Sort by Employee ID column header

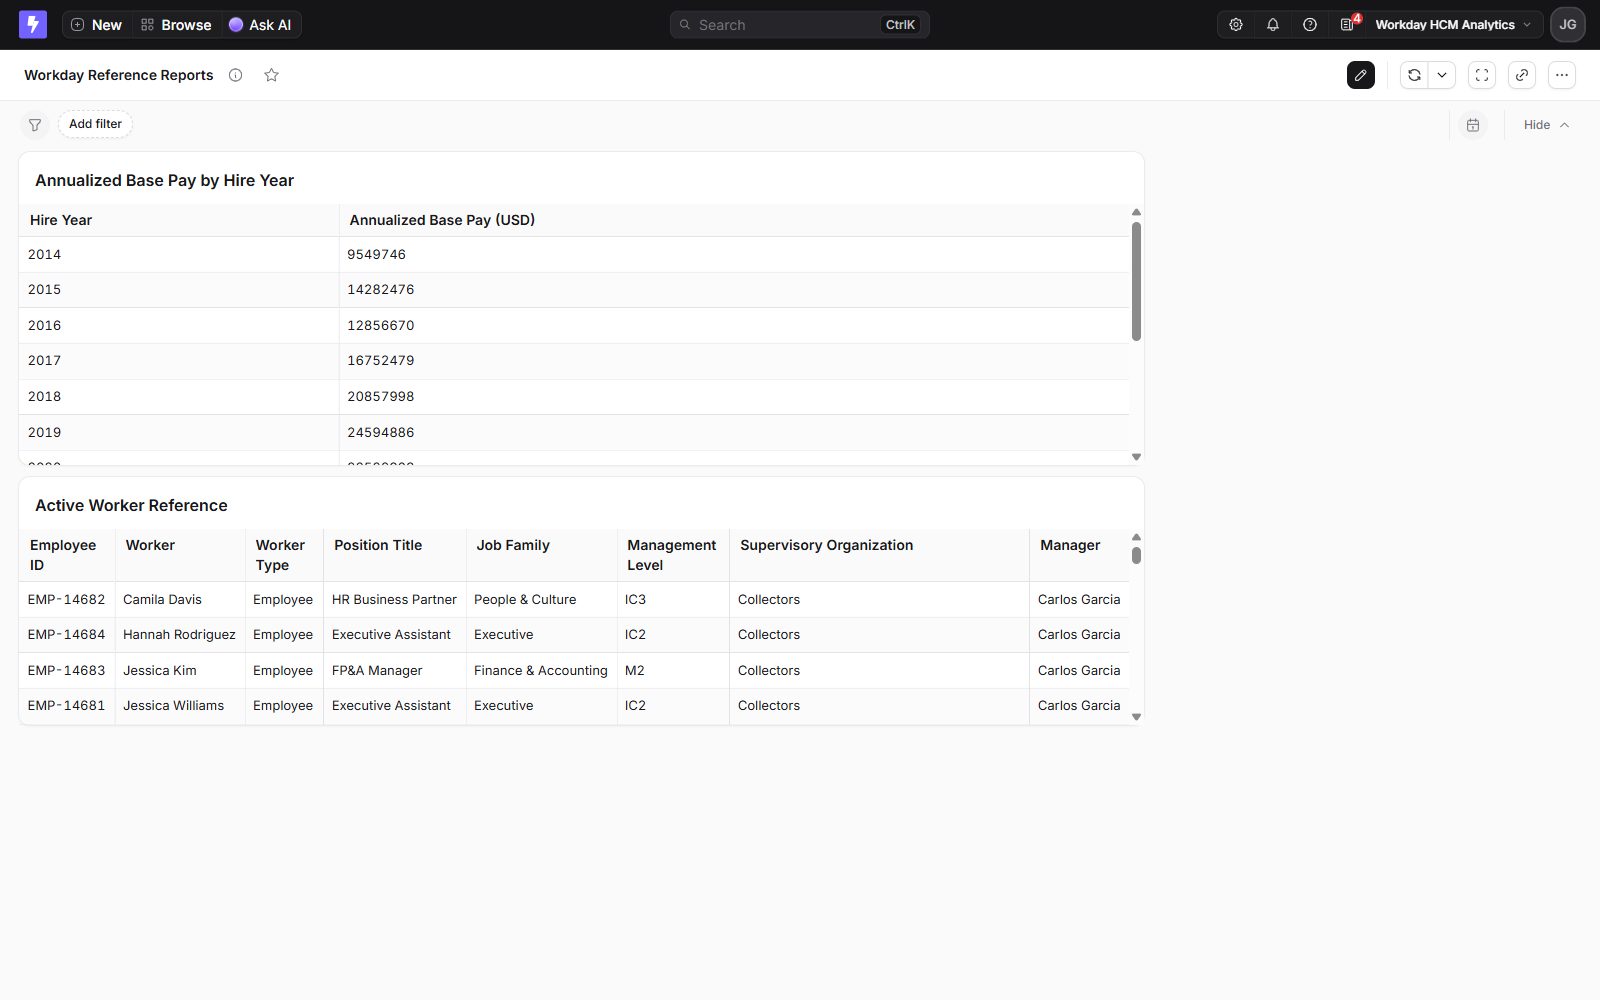click(67, 555)
